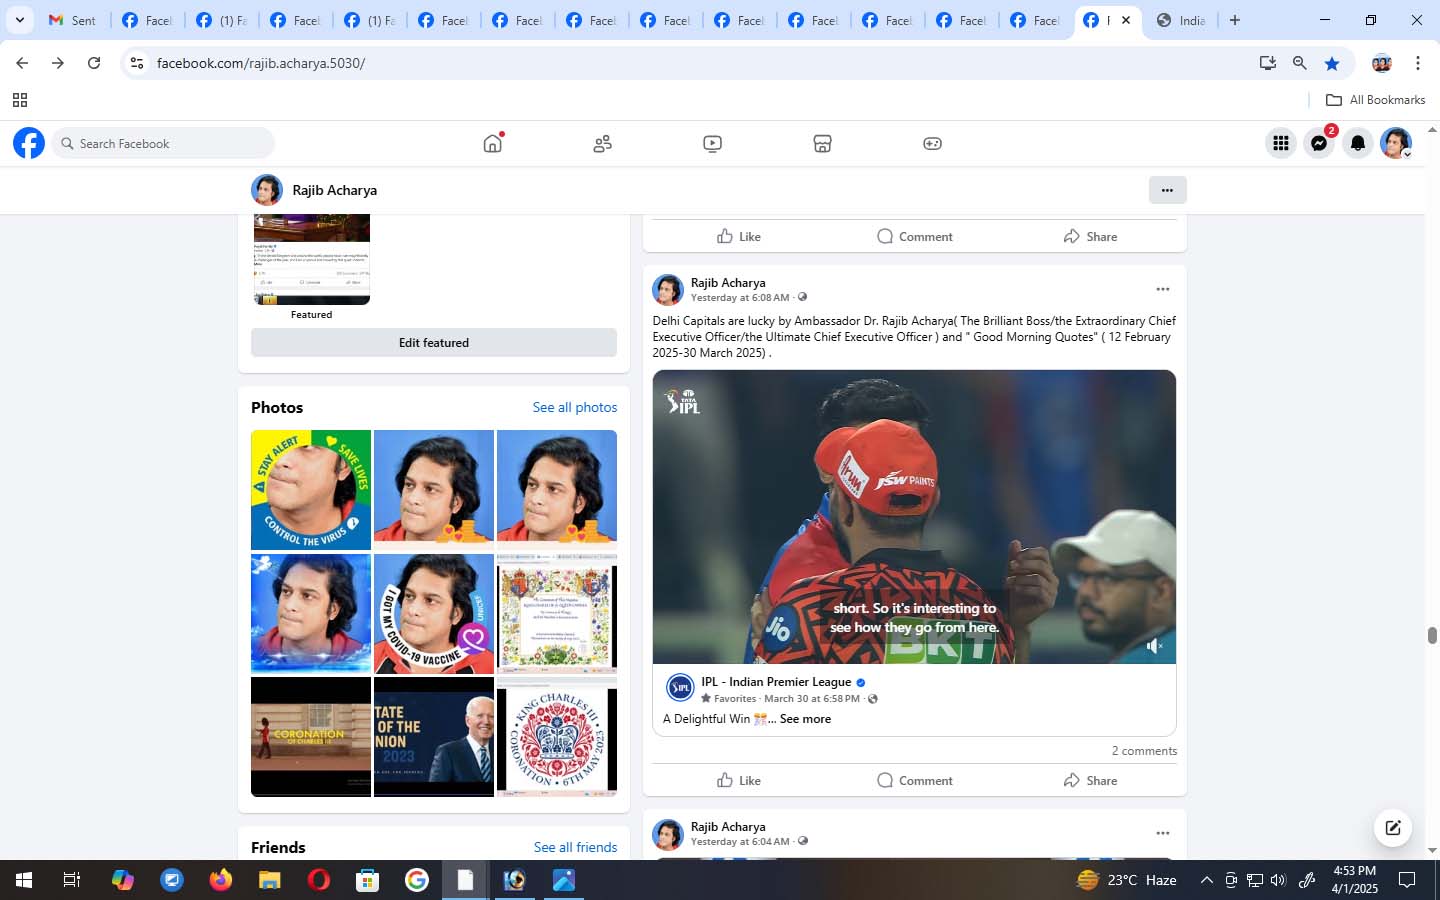Open the IPL - Indian Premier League page link
Image resolution: width=1440 pixels, height=900 pixels.
(x=776, y=682)
